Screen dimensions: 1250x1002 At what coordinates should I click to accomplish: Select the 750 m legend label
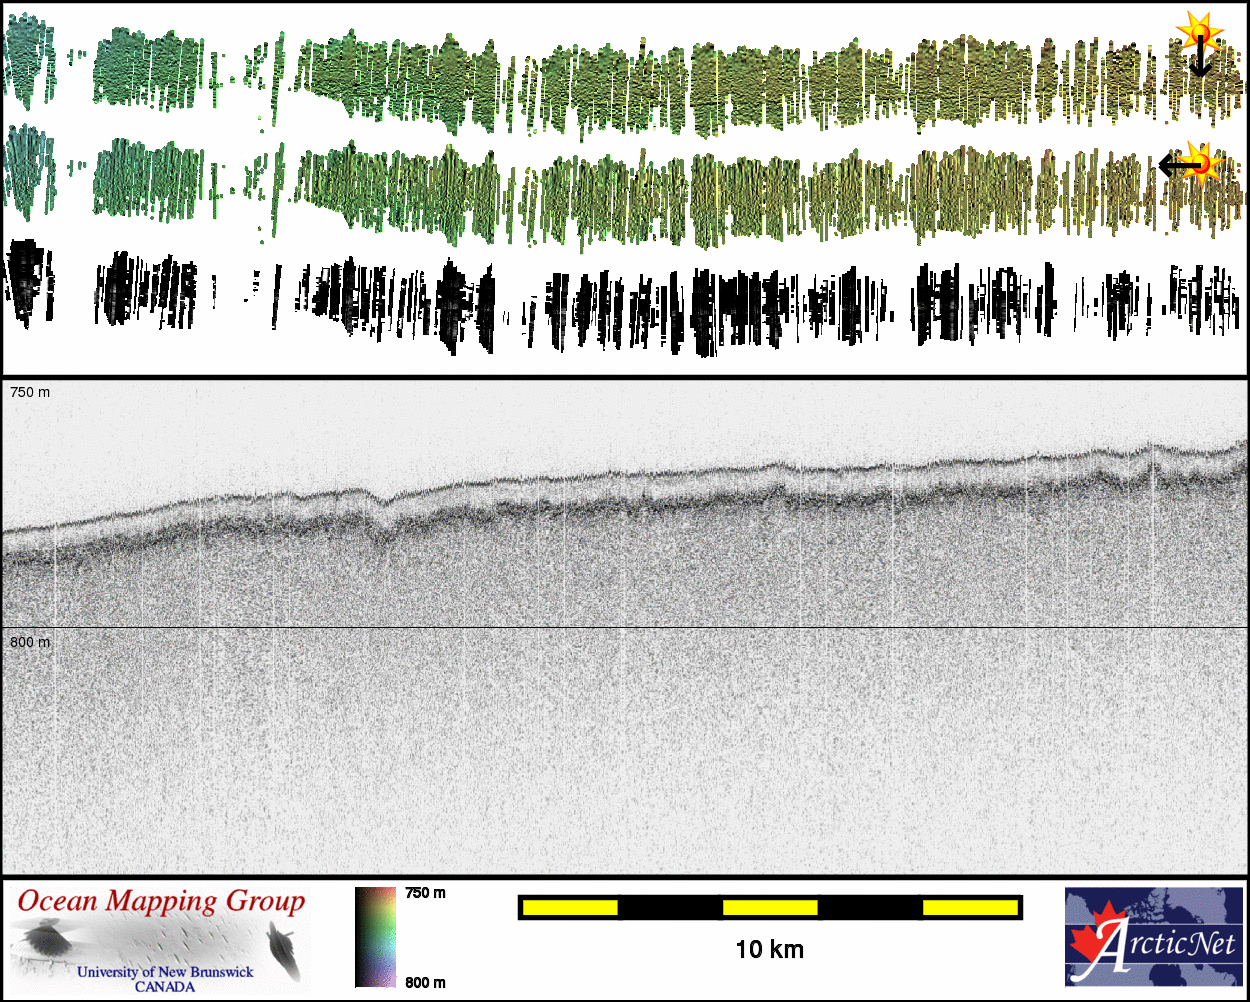[425, 893]
